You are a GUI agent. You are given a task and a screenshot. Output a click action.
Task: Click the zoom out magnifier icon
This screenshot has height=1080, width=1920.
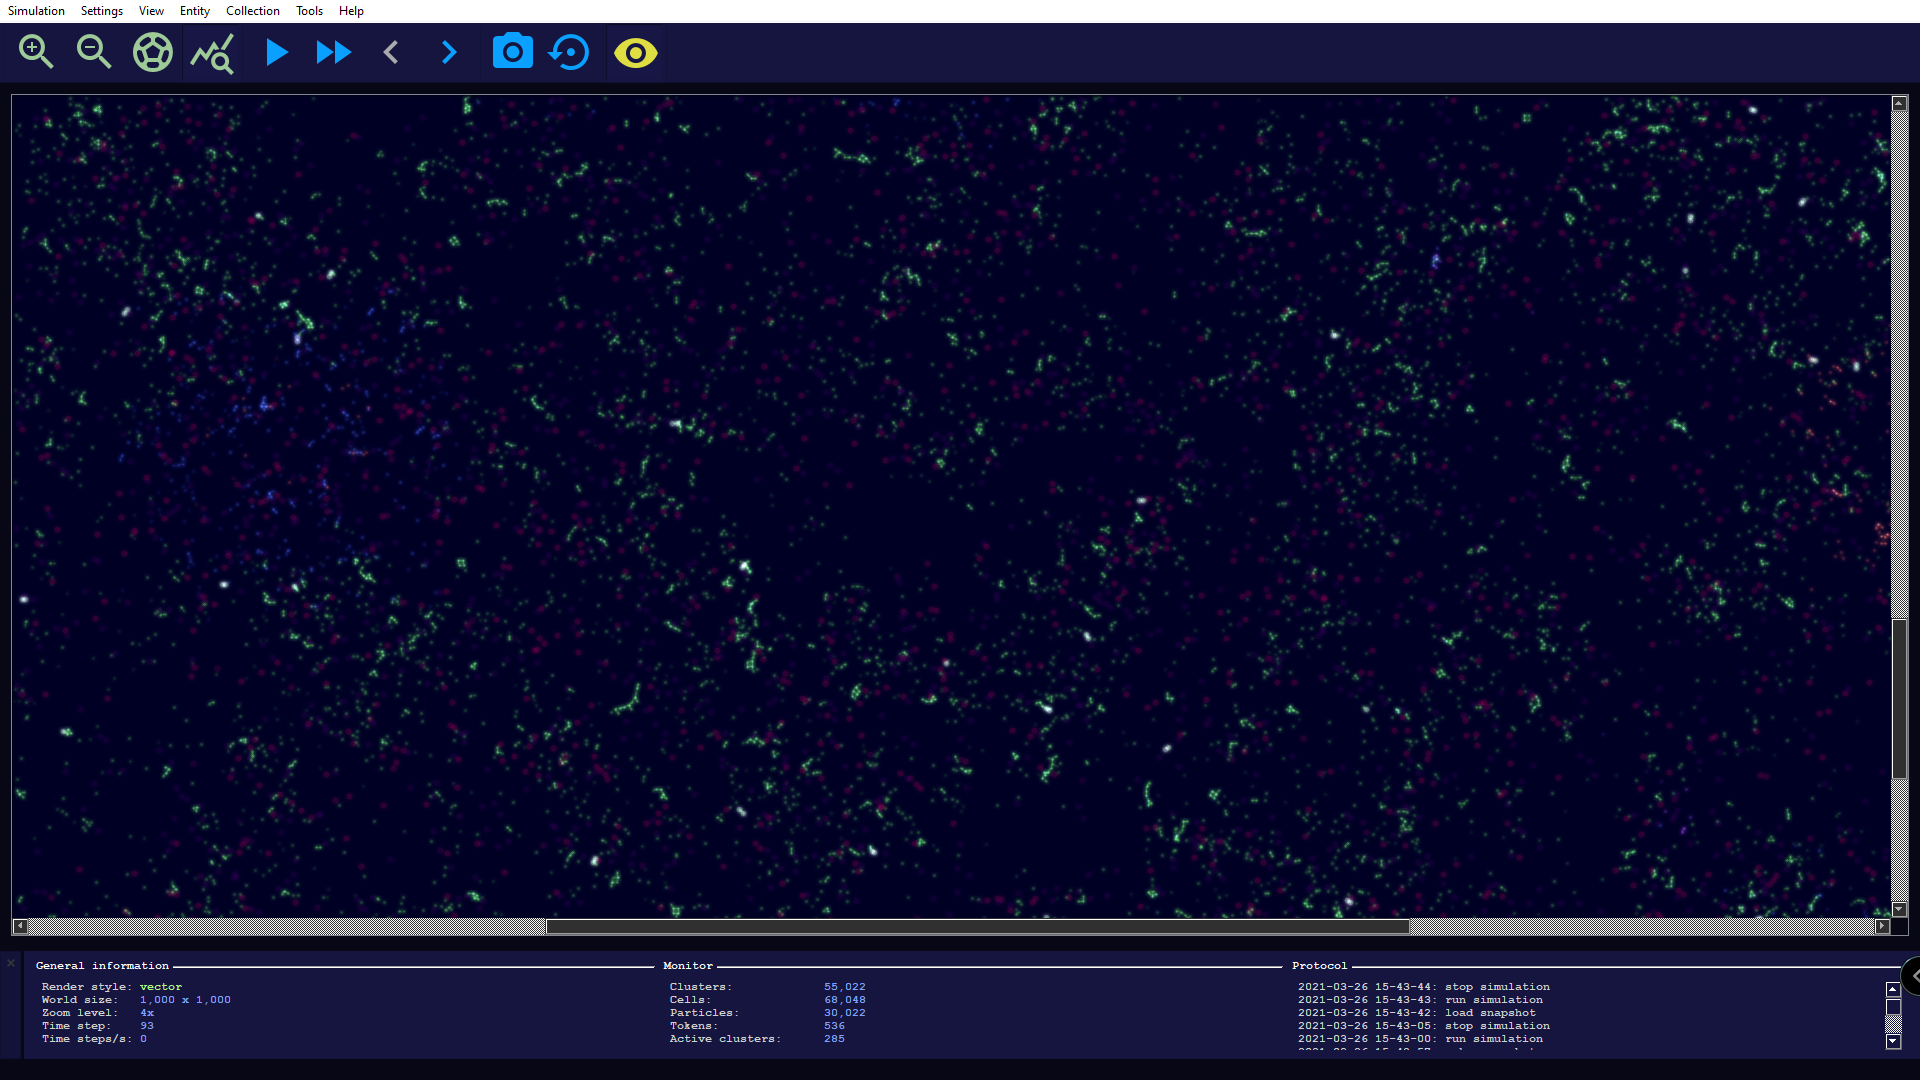94,52
